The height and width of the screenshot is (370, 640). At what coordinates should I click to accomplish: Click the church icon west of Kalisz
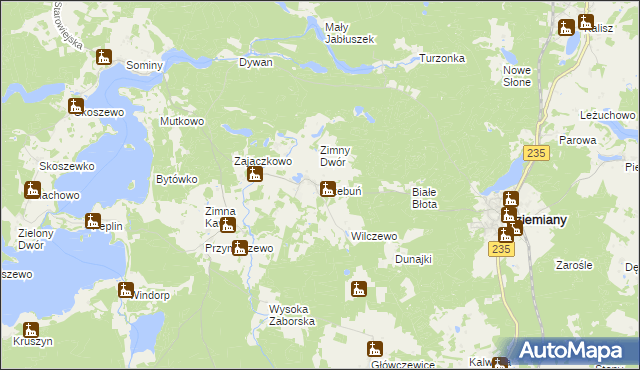(x=566, y=28)
